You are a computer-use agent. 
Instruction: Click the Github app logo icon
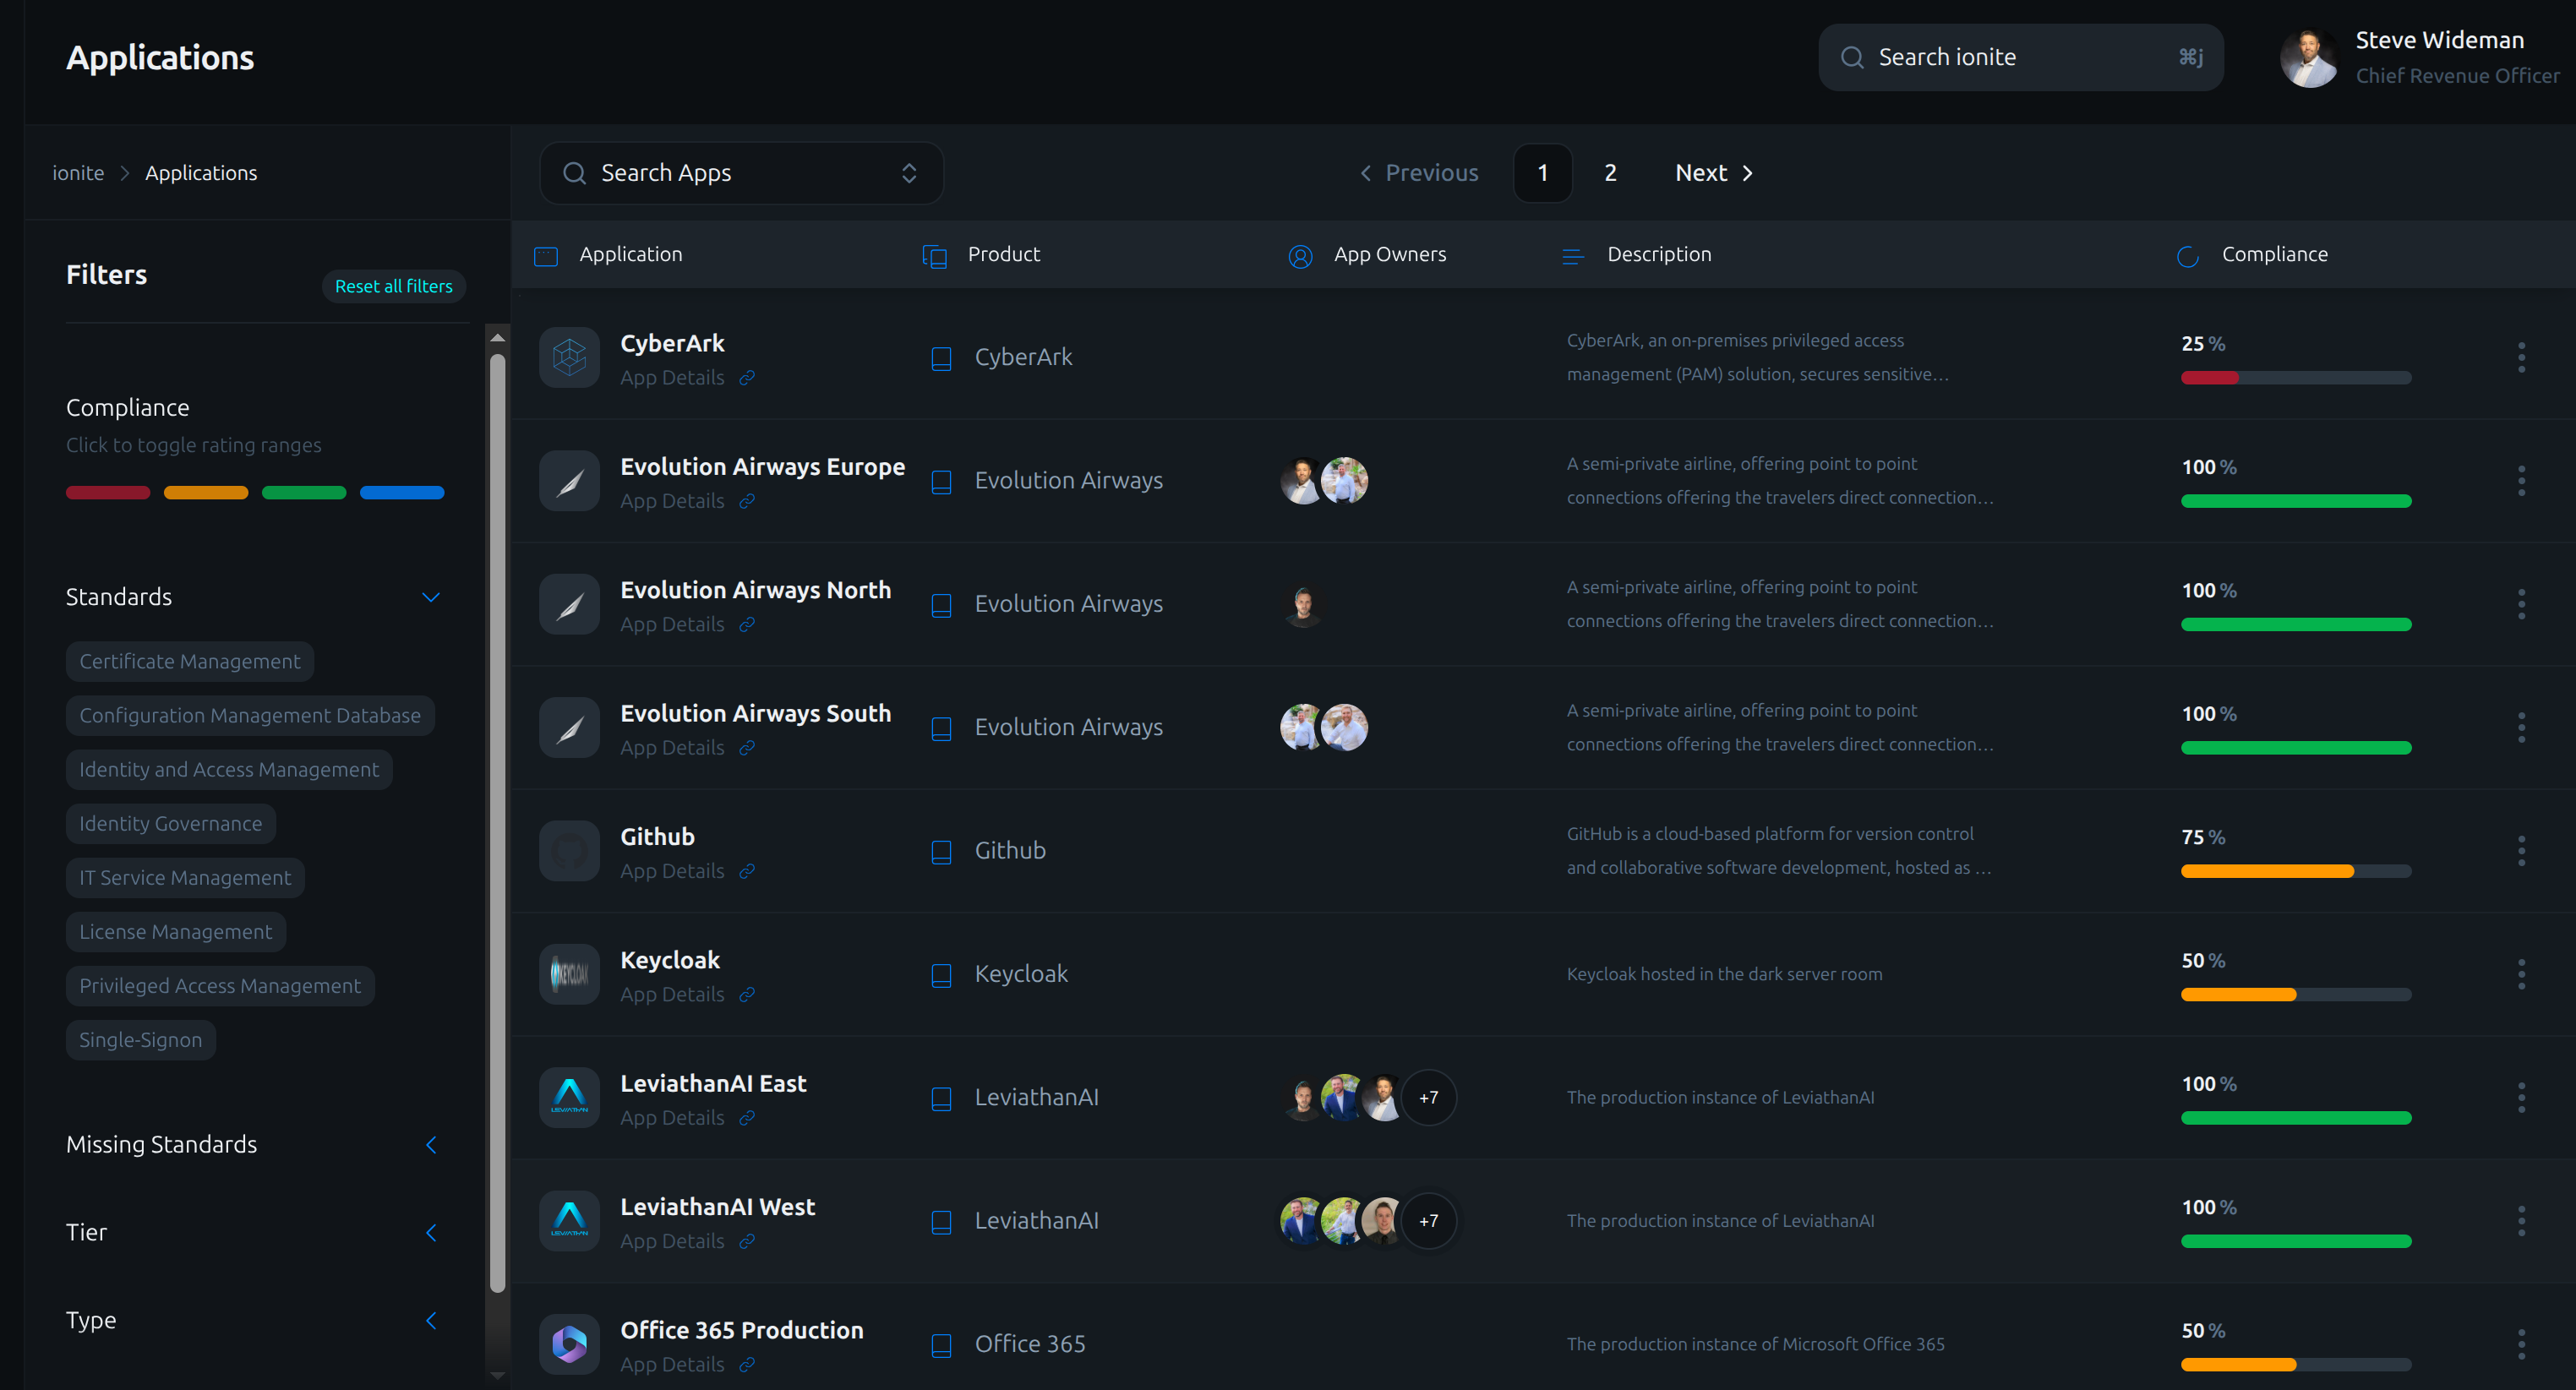(569, 851)
